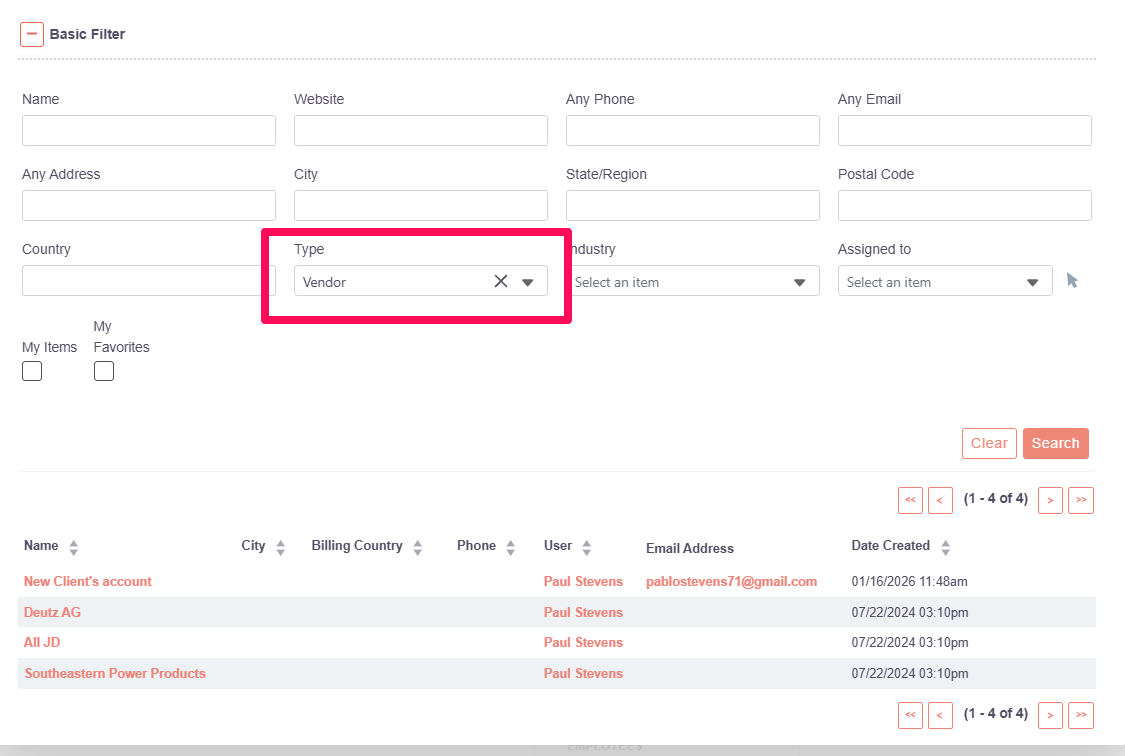This screenshot has width=1125, height=756.
Task: Click the Clear button
Action: pos(989,443)
